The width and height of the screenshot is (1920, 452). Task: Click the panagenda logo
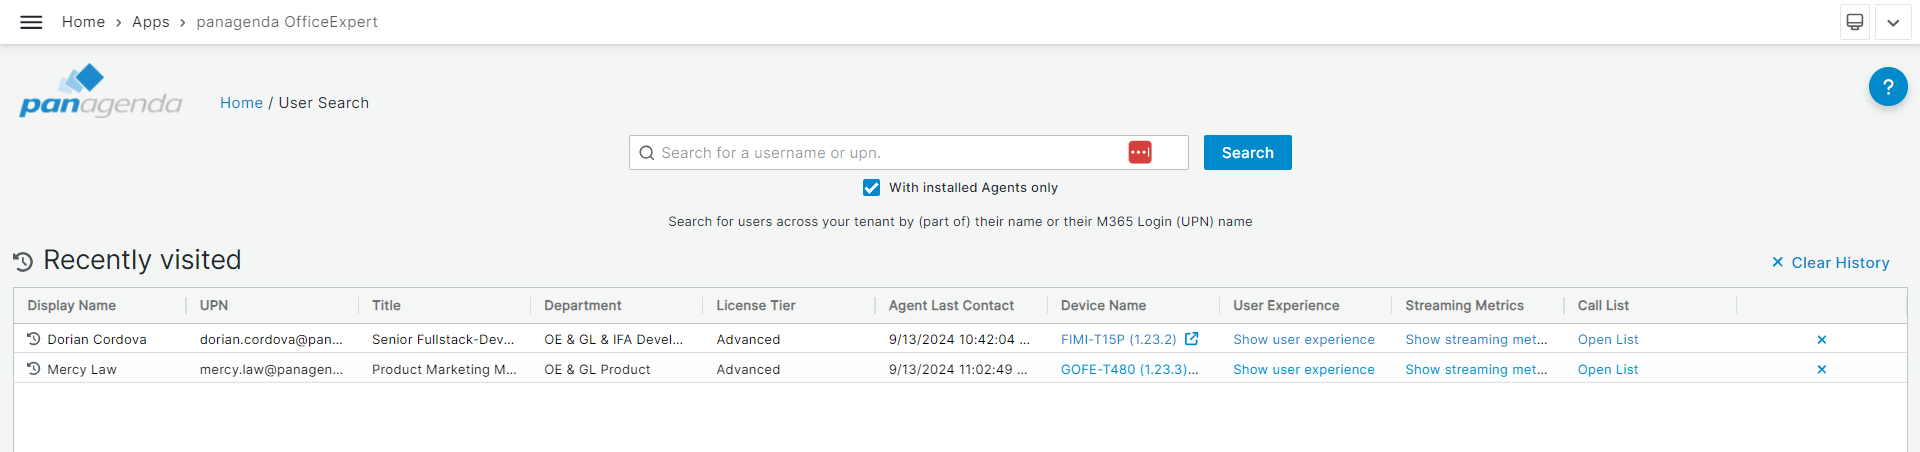coord(100,91)
